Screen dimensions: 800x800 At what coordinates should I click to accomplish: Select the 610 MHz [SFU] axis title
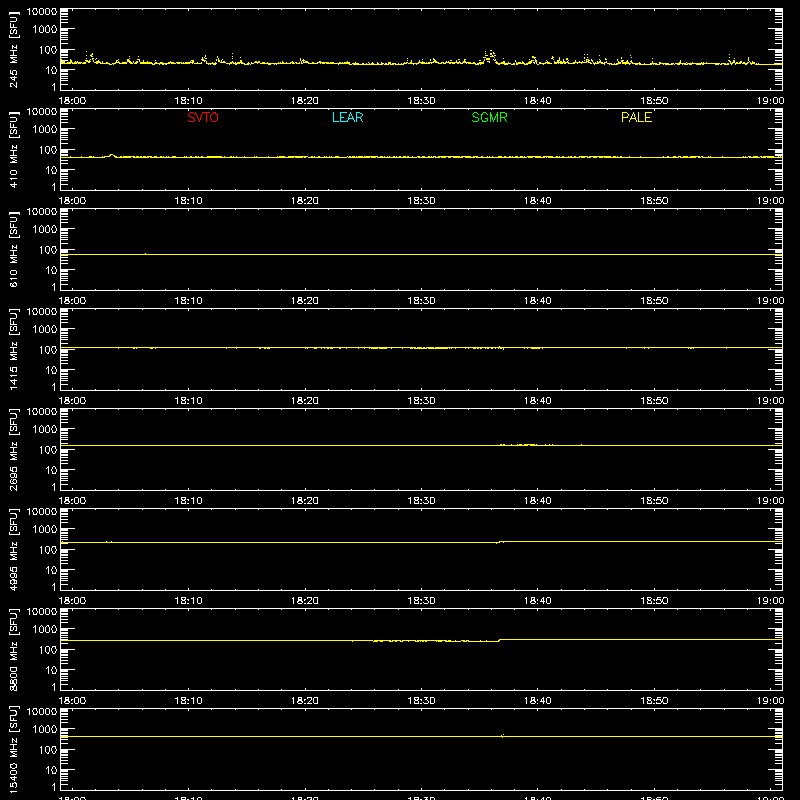click(x=13, y=249)
